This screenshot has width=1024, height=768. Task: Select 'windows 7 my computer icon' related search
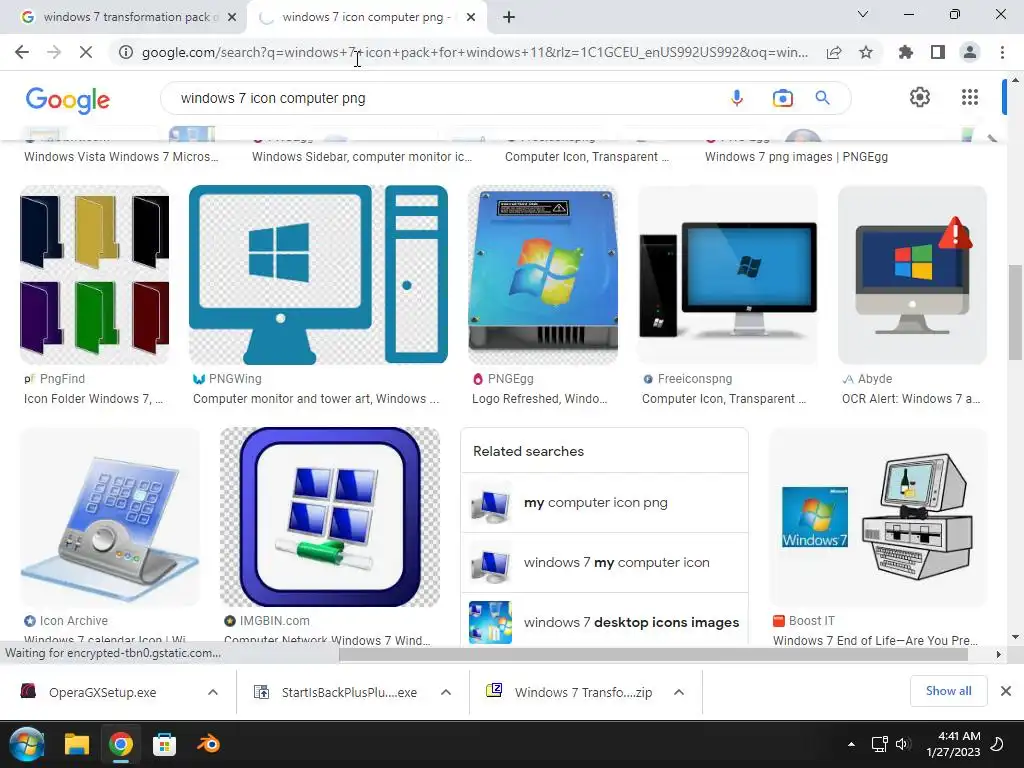point(604,563)
